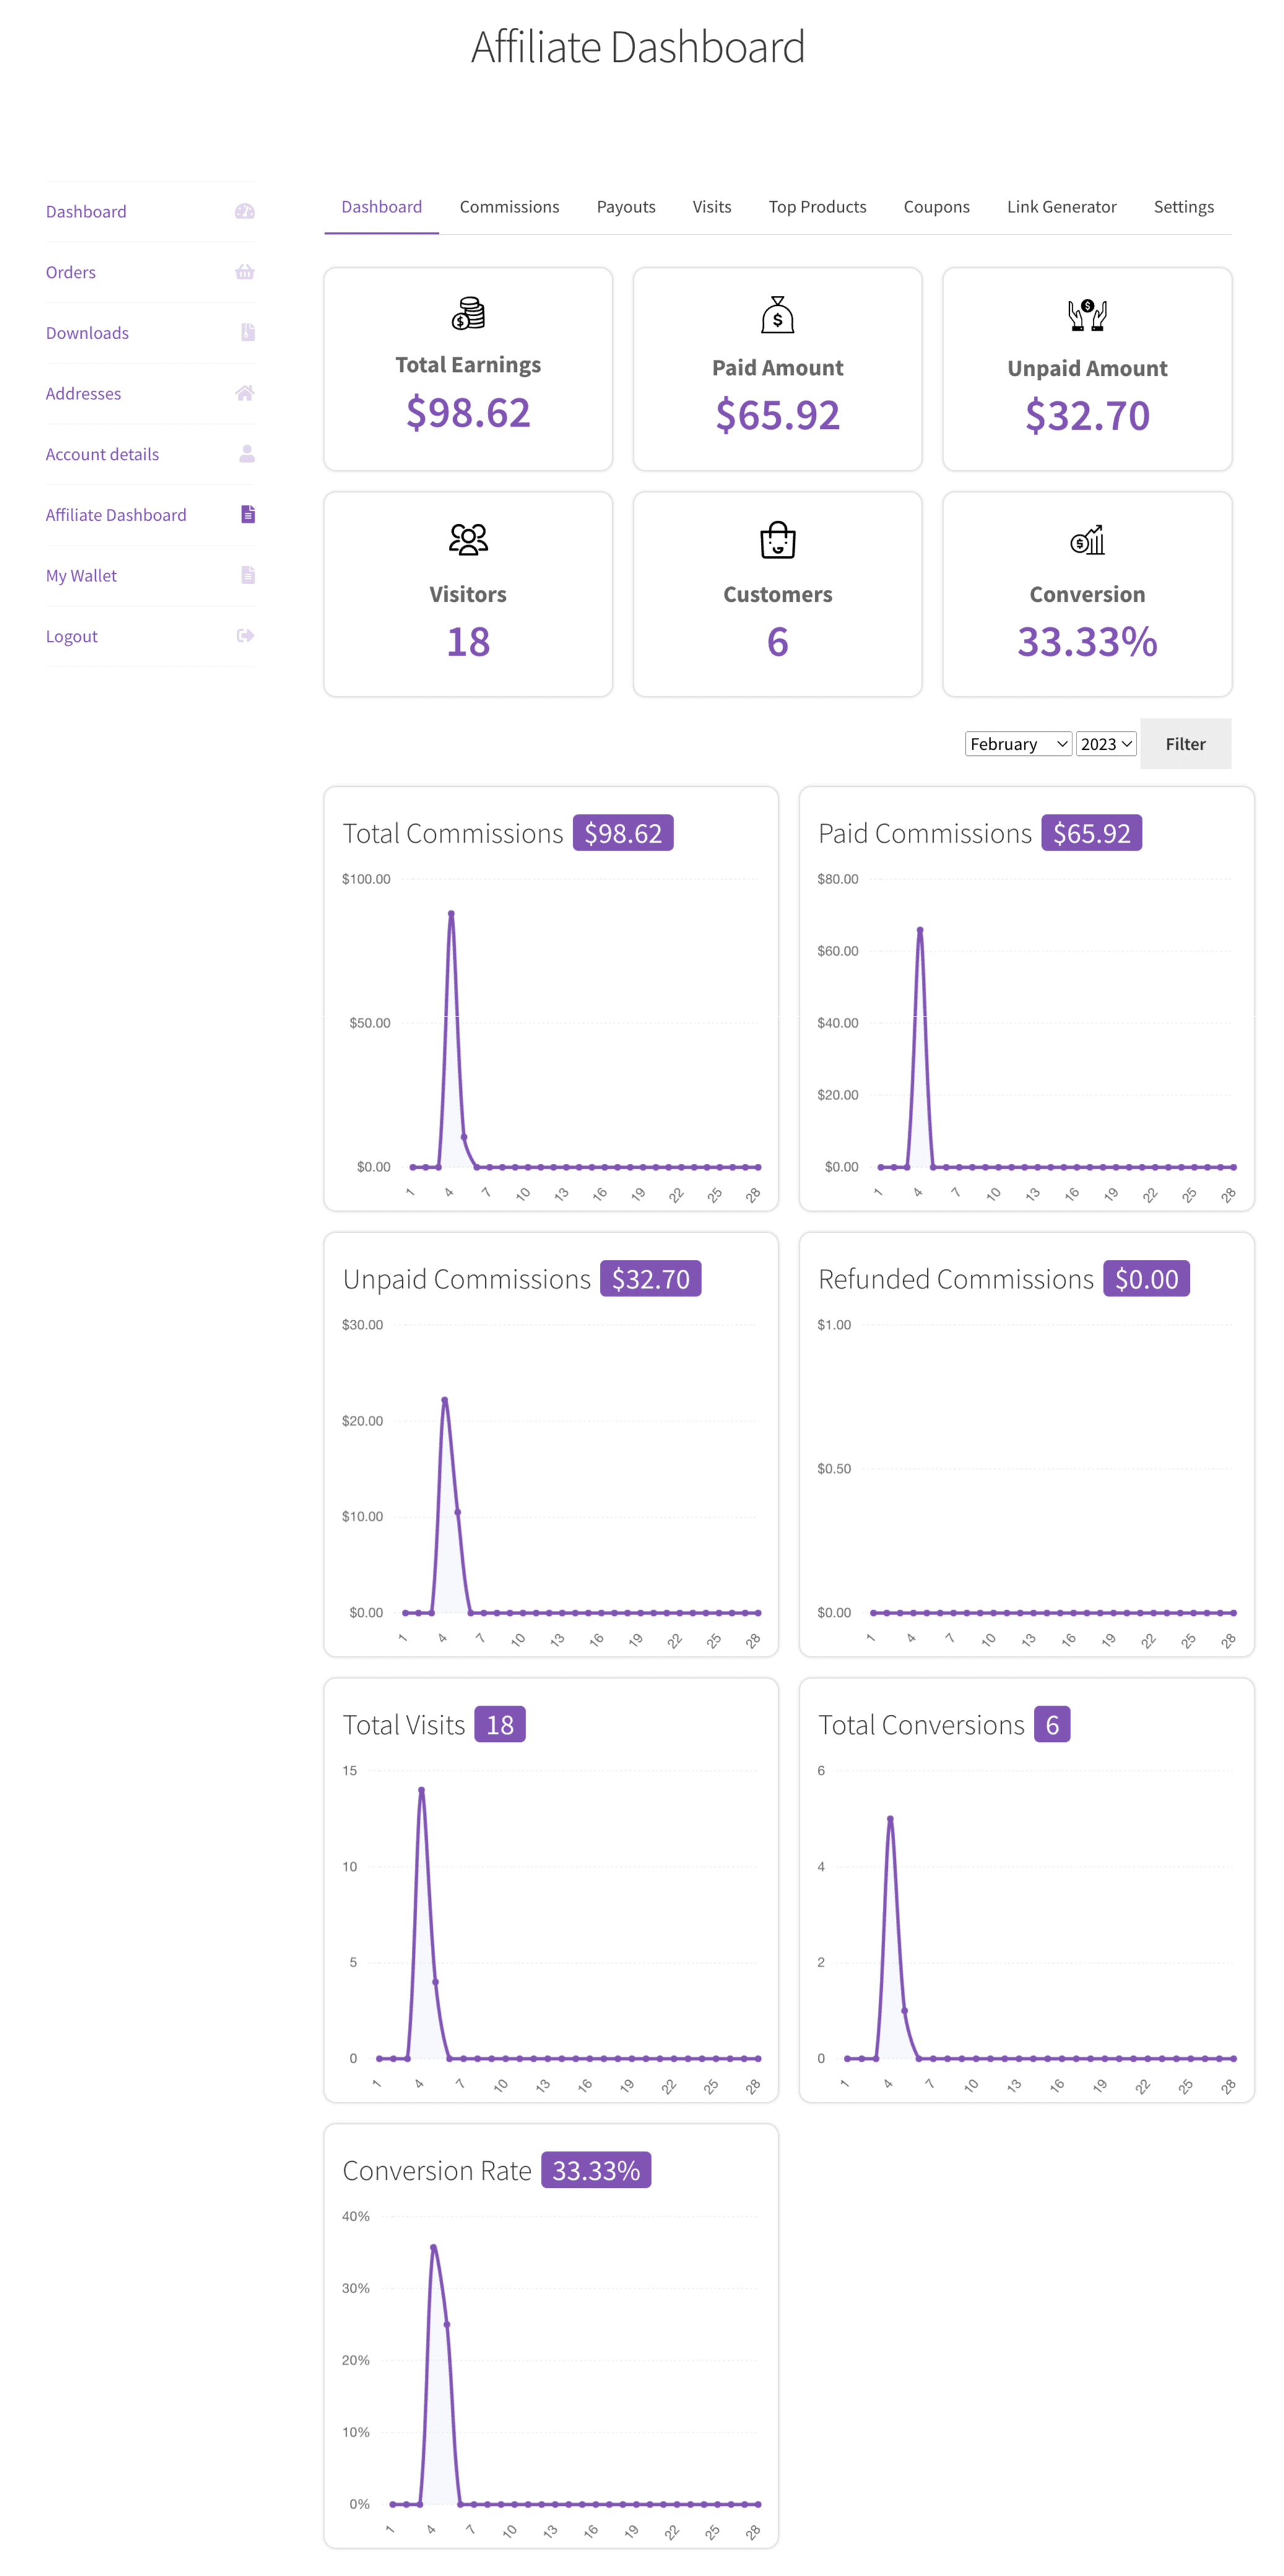1284x2576 pixels.
Task: Click the money bag icon above Paid Amount
Action: [x=777, y=315]
